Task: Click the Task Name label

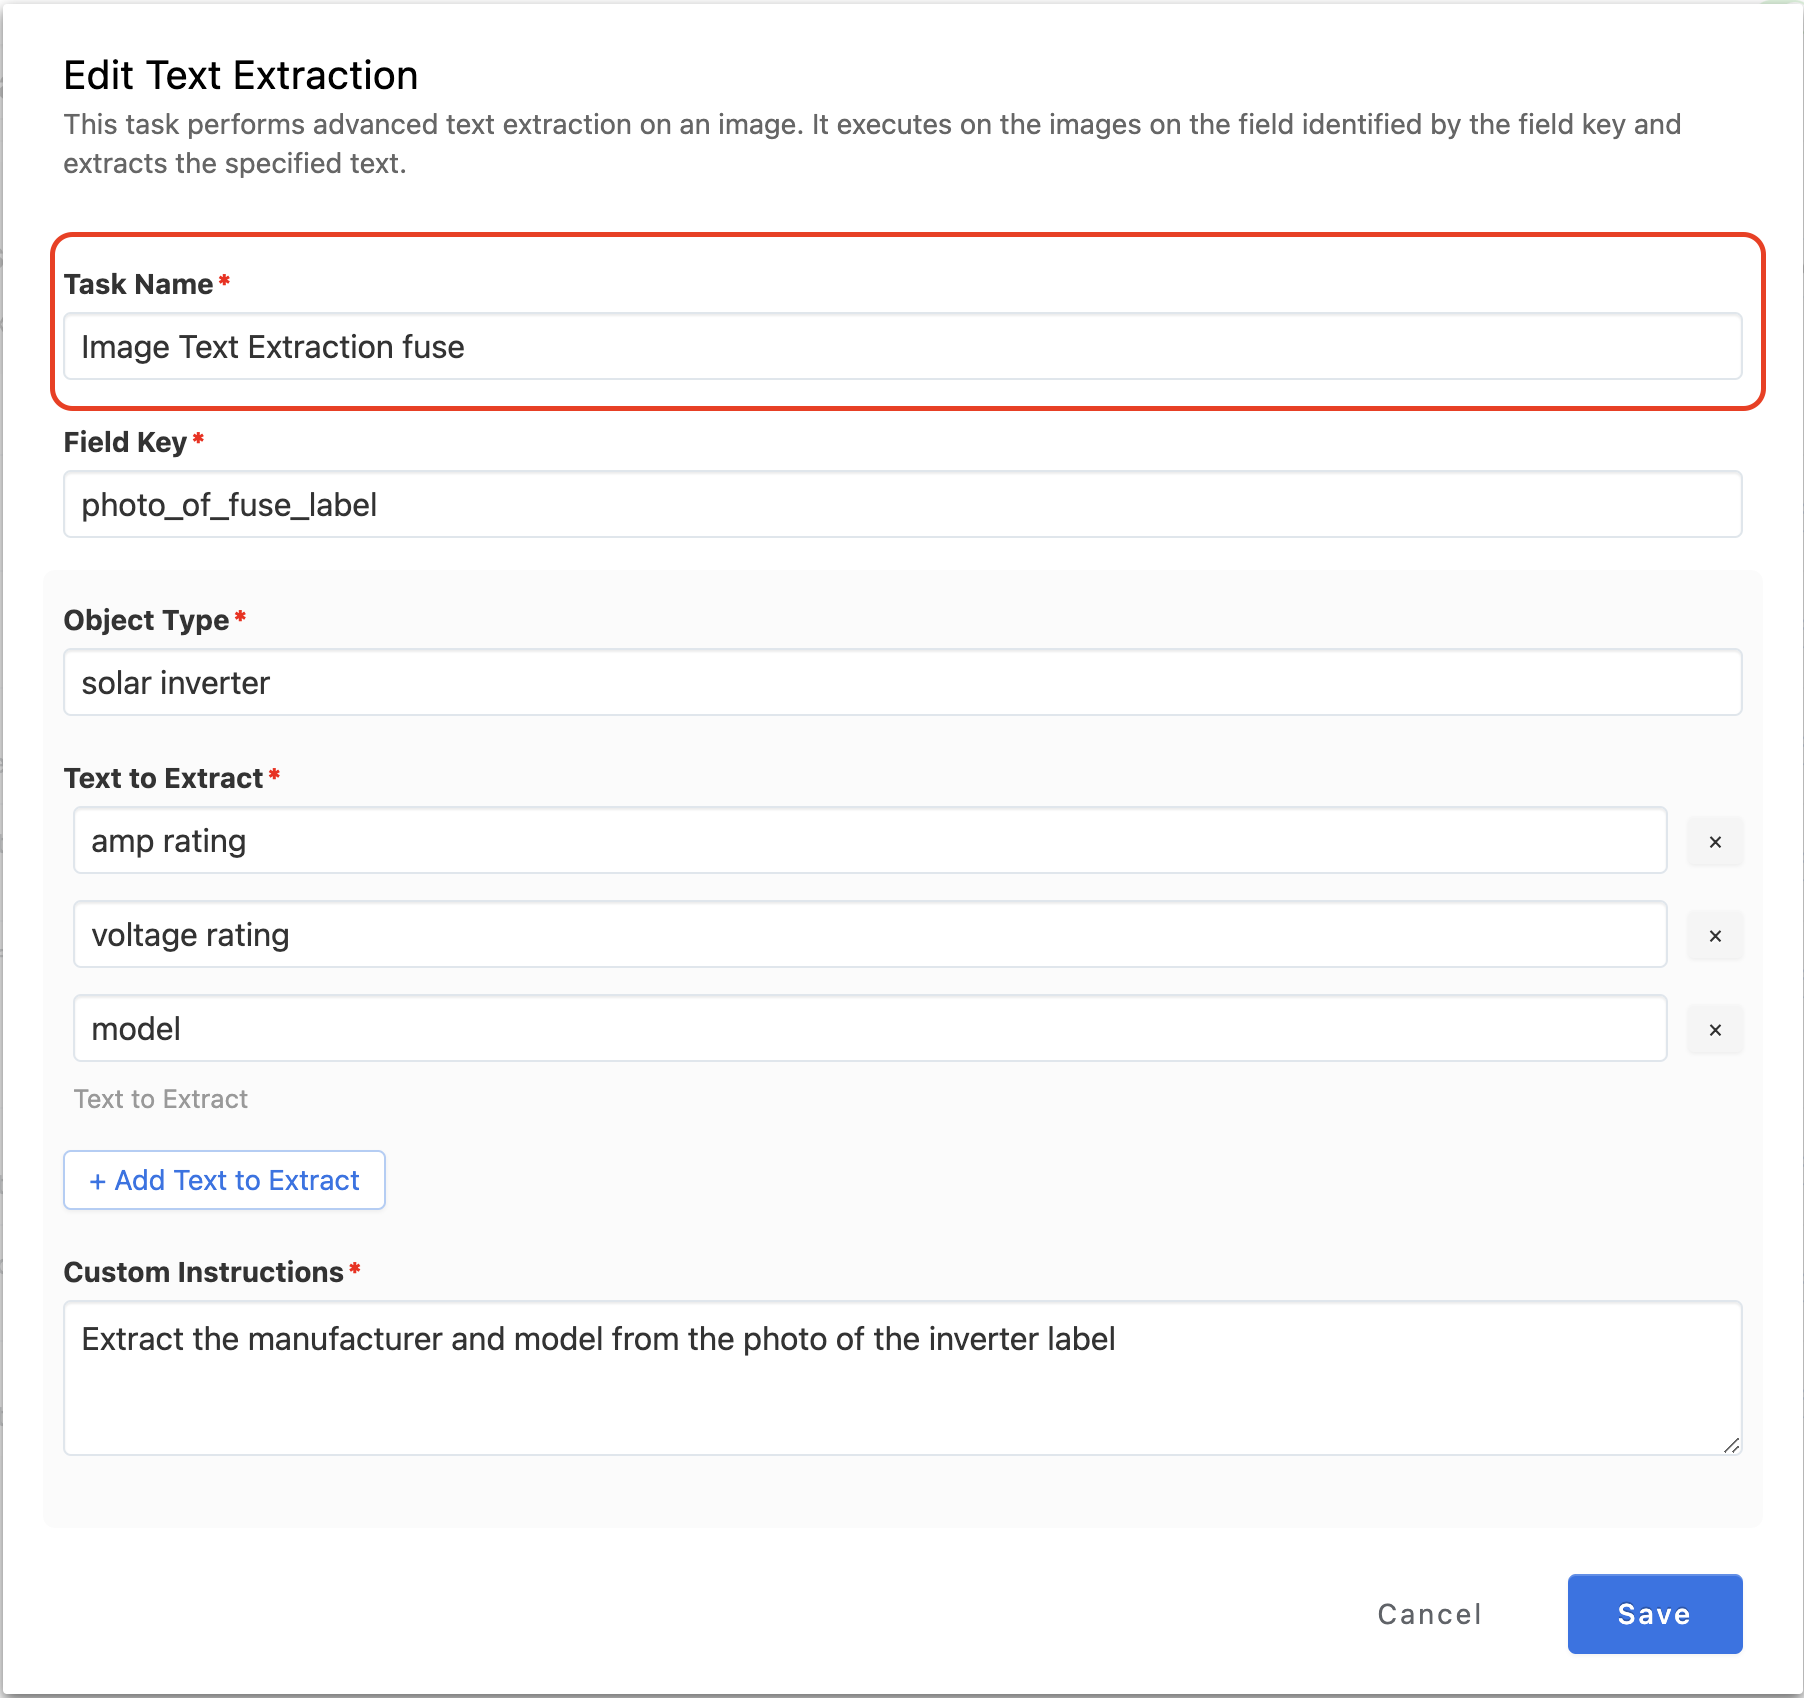Action: tap(138, 284)
